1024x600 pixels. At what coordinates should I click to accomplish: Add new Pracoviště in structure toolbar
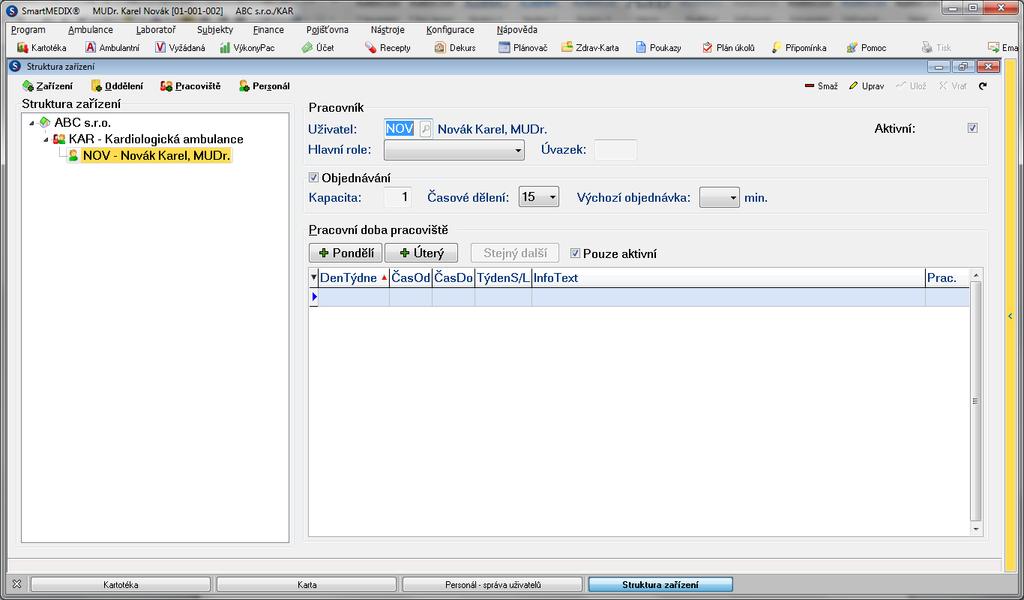[x=191, y=86]
